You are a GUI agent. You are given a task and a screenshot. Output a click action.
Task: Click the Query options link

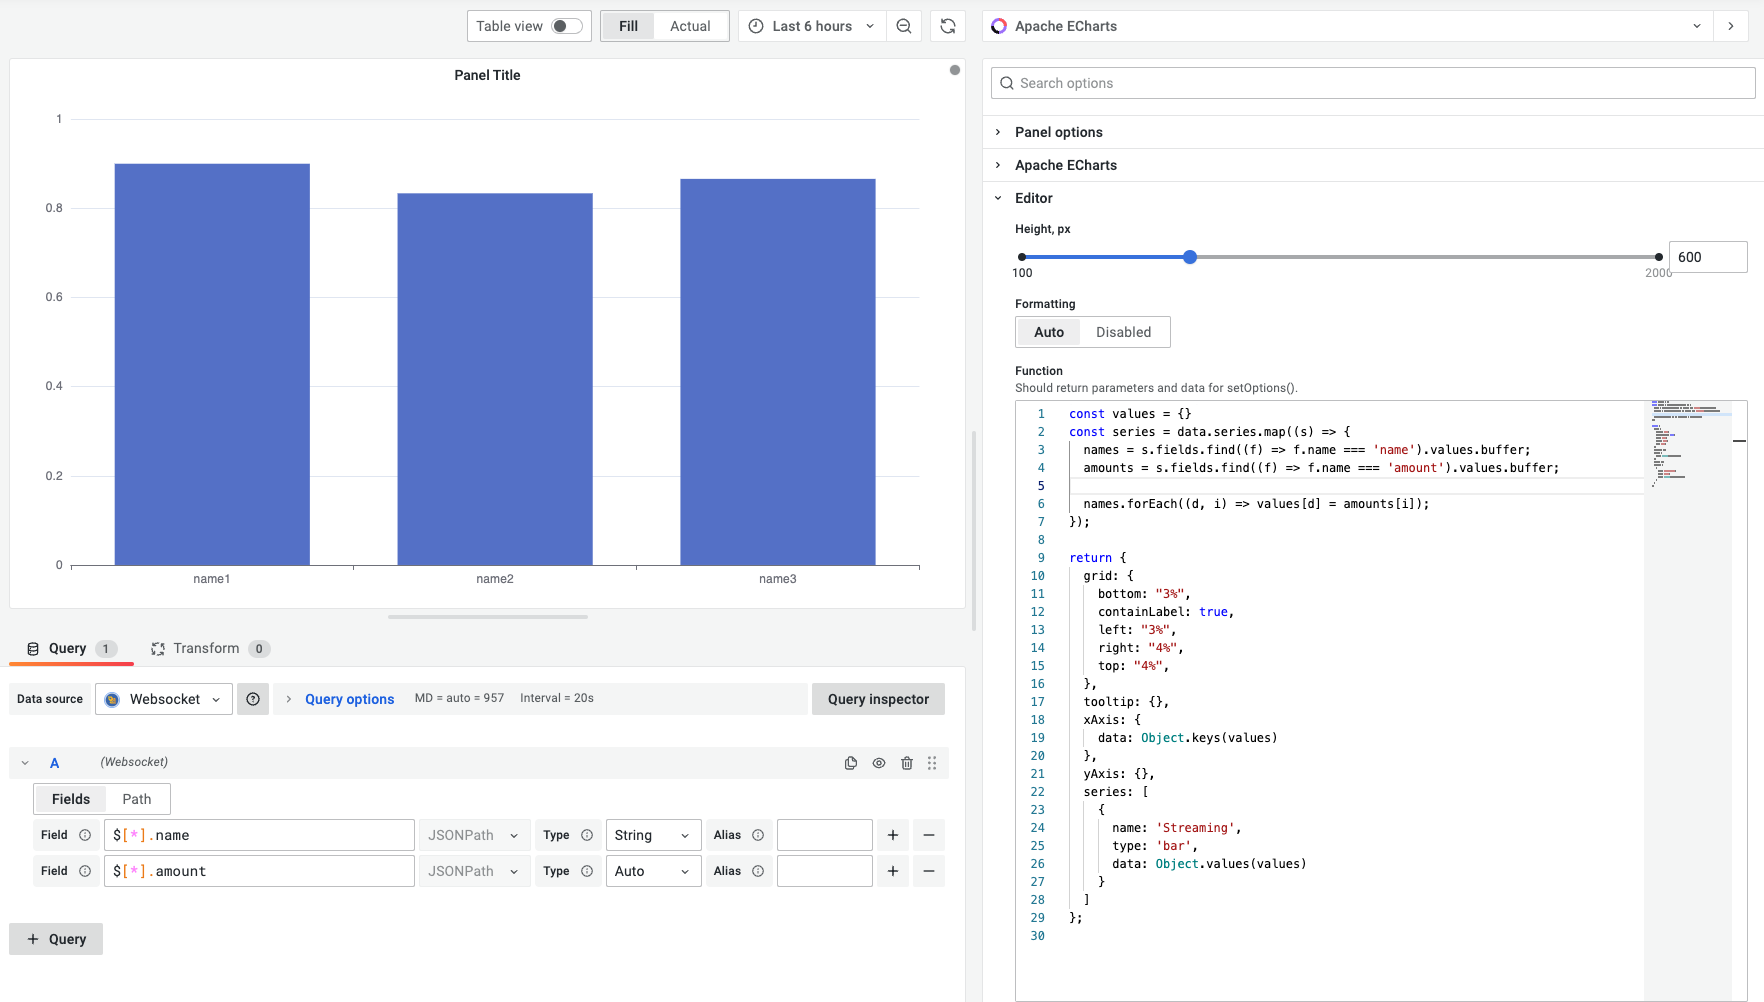click(x=349, y=698)
